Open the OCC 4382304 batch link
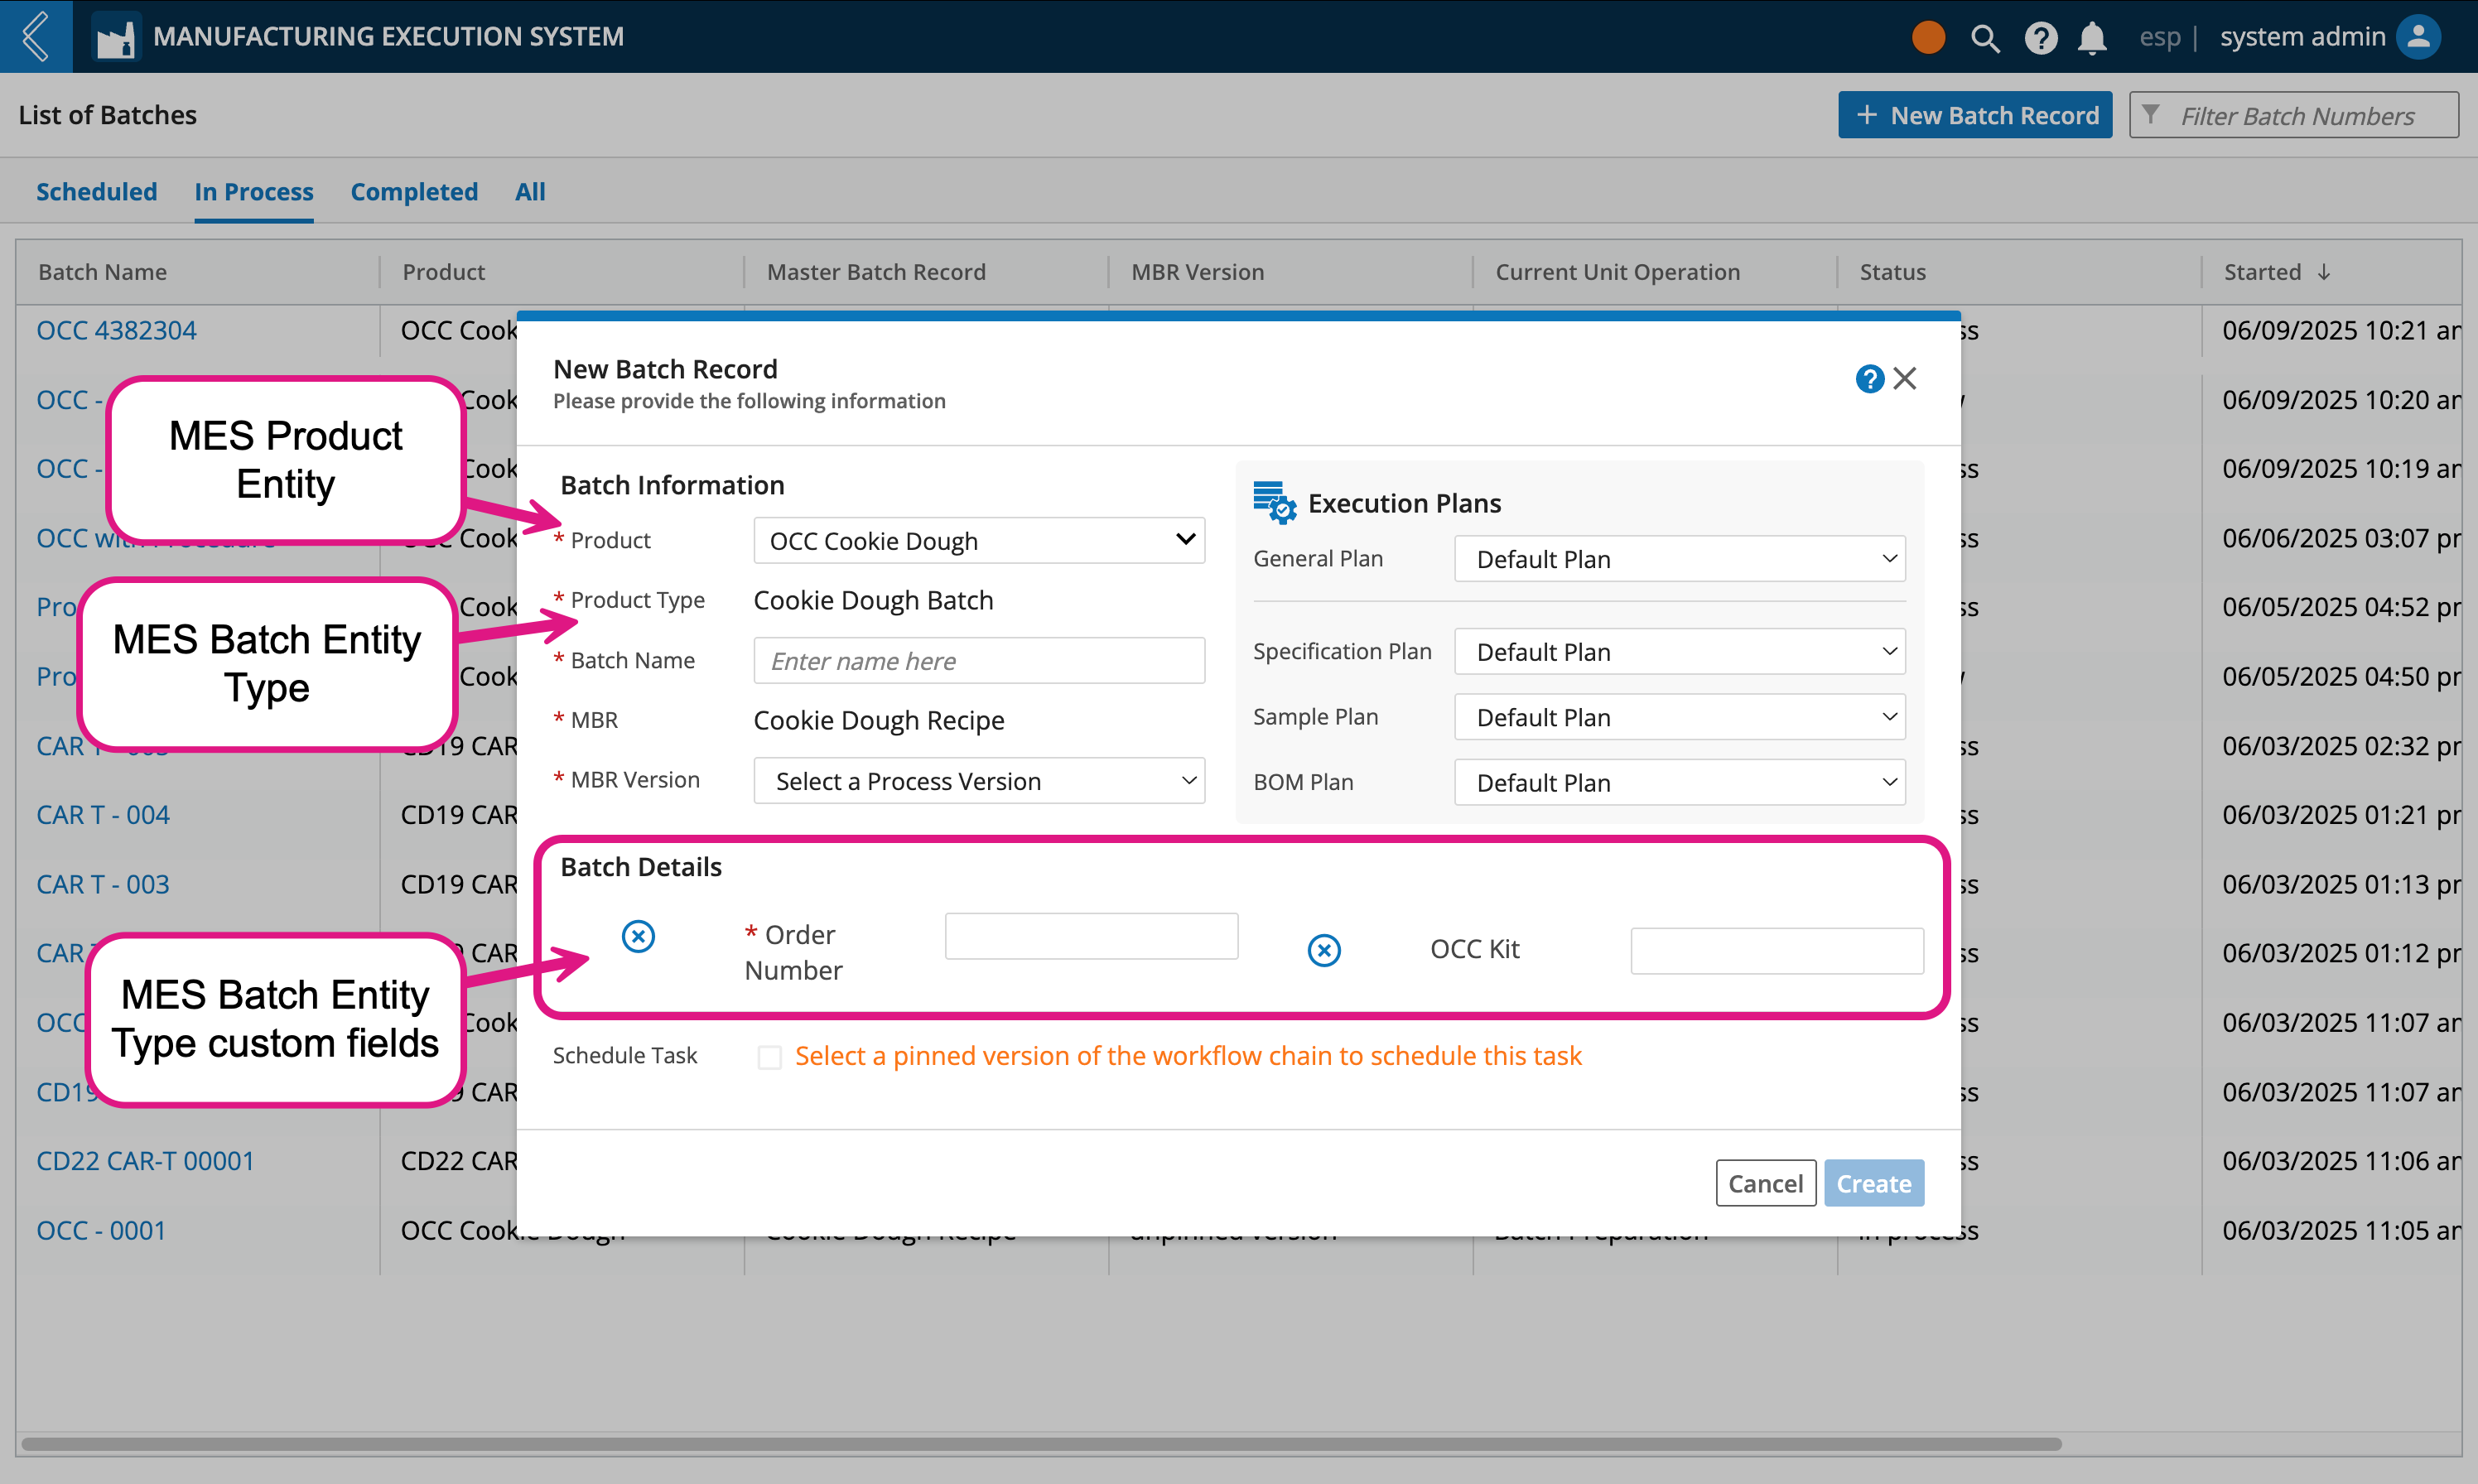The height and width of the screenshot is (1484, 2478). 116,330
